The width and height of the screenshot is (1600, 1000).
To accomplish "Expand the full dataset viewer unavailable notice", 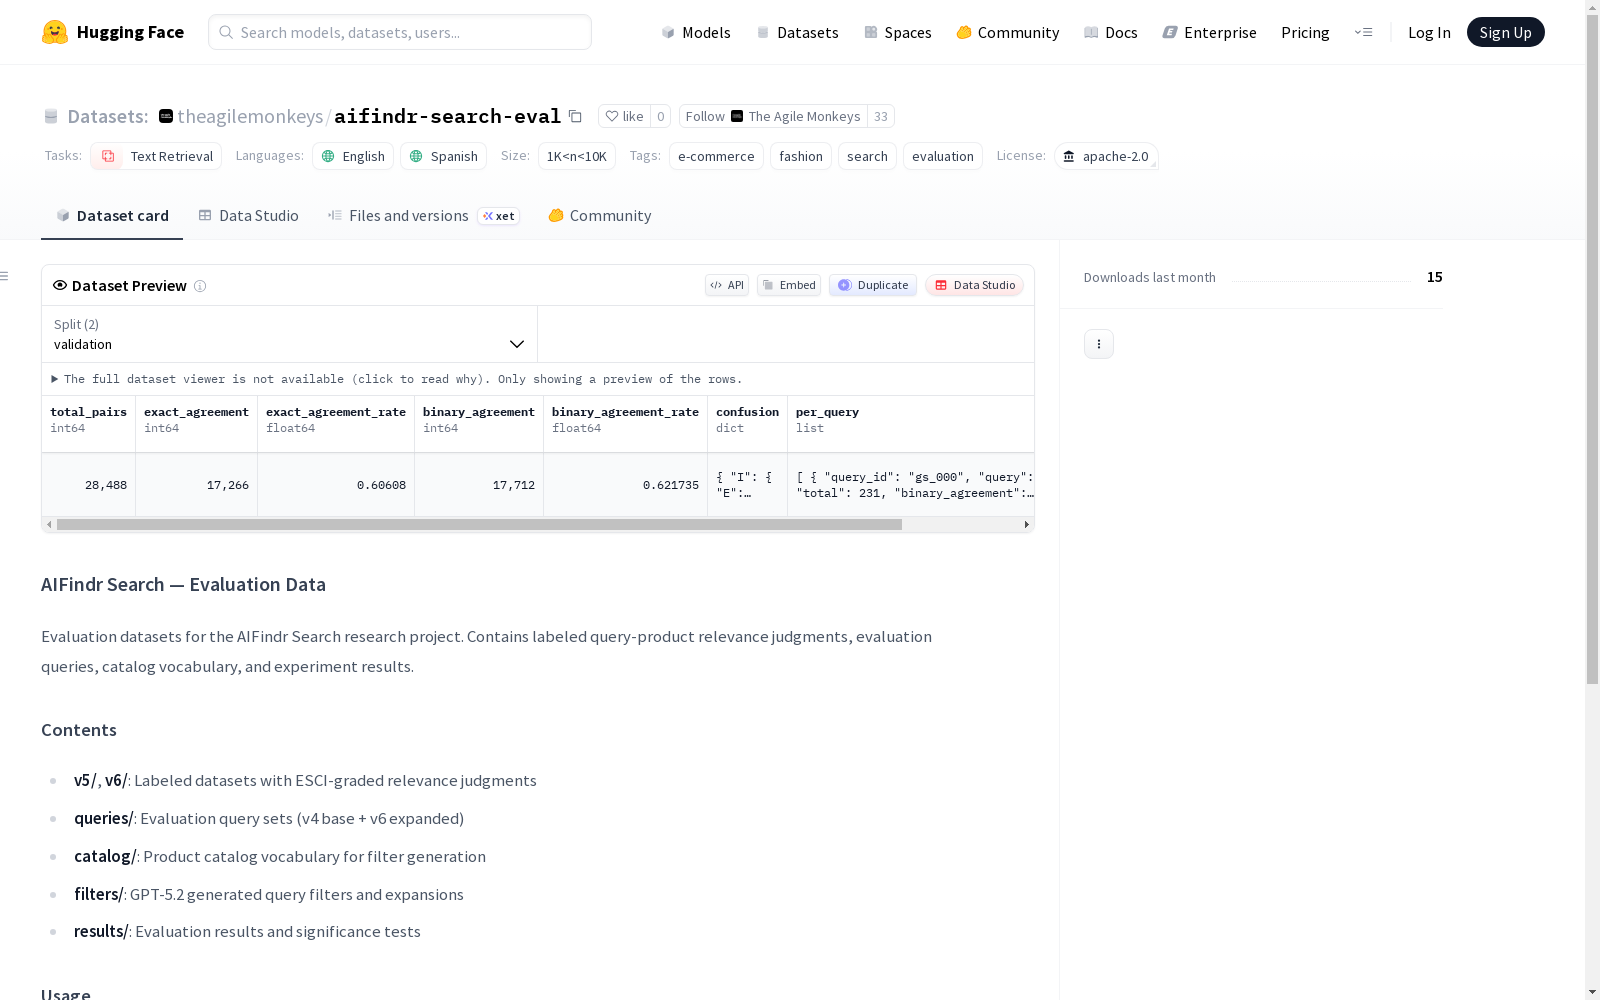I will click(397, 379).
